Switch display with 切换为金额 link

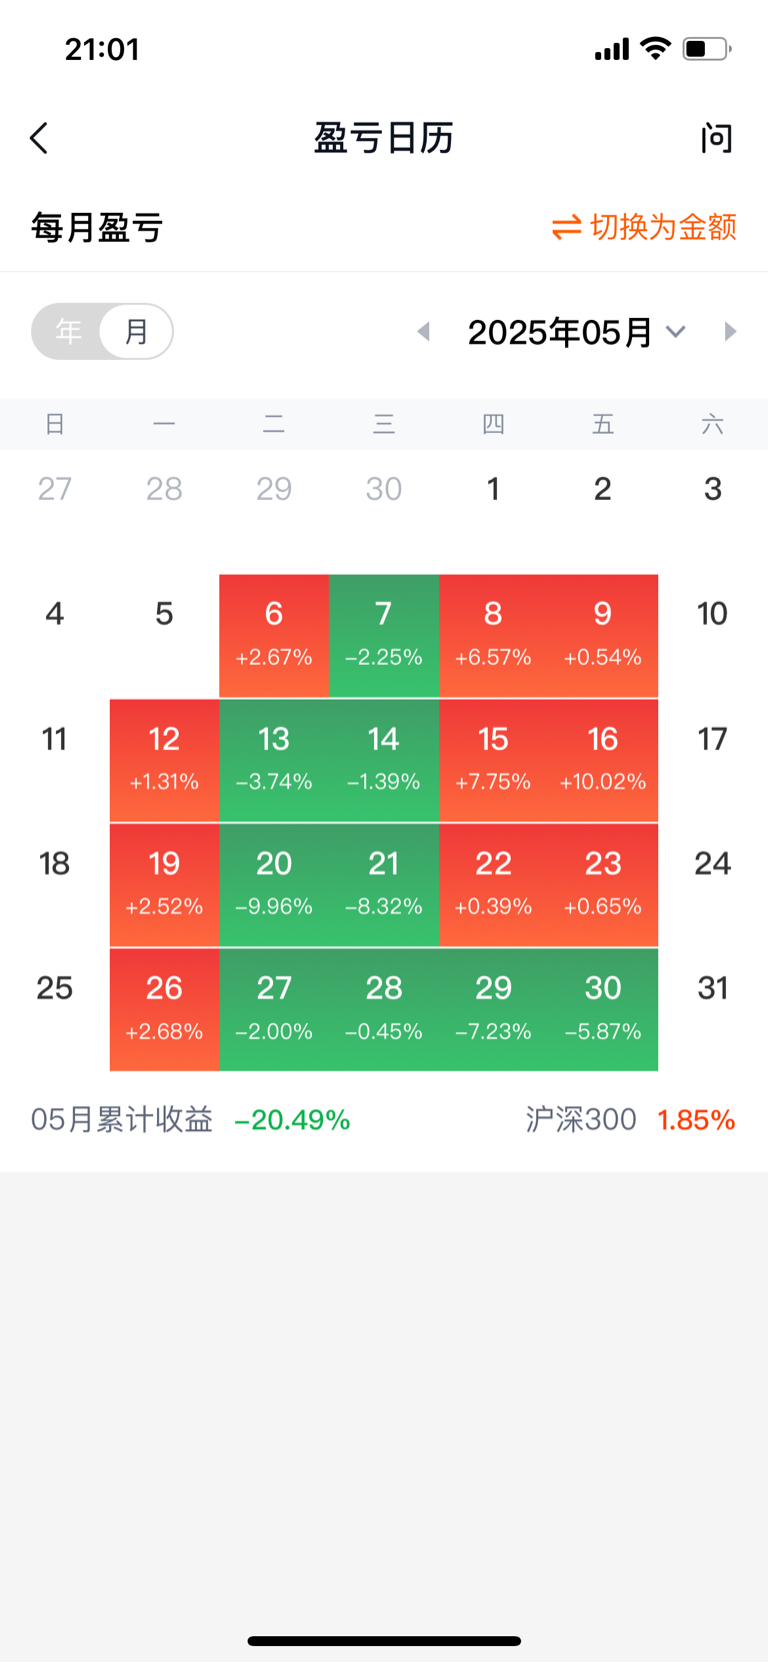[663, 228]
